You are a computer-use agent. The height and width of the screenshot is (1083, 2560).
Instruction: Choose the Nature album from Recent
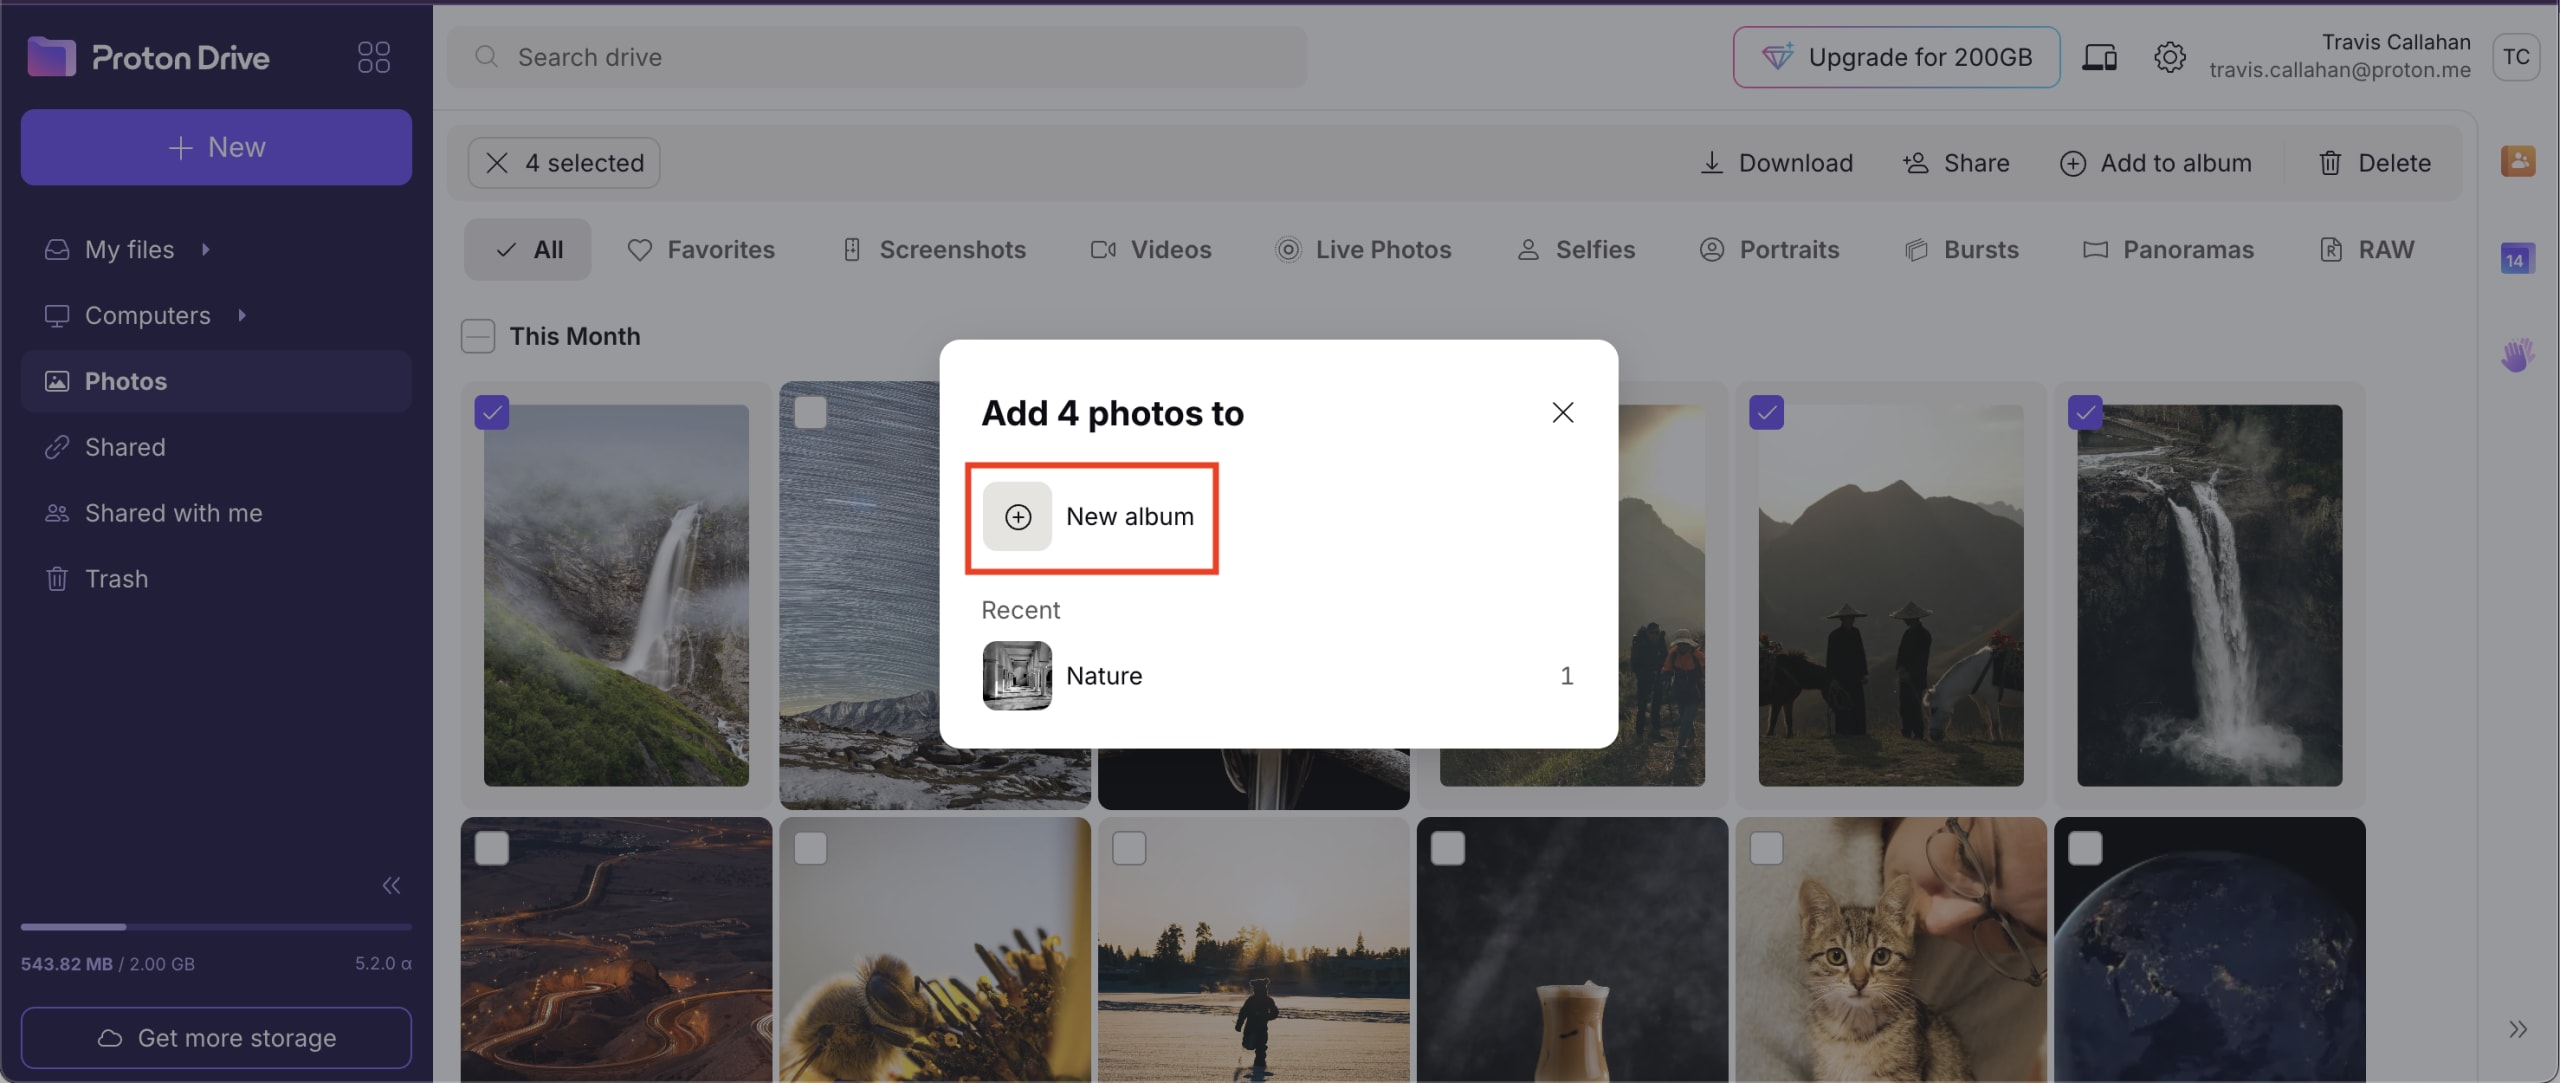(1278, 676)
